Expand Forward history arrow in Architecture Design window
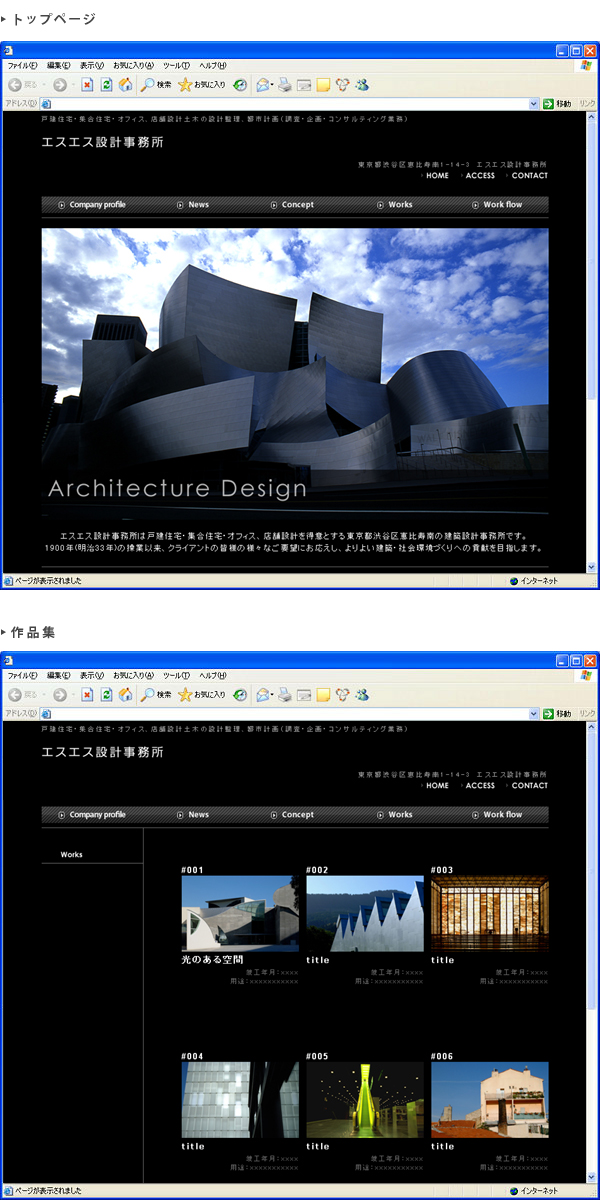 pos(73,85)
